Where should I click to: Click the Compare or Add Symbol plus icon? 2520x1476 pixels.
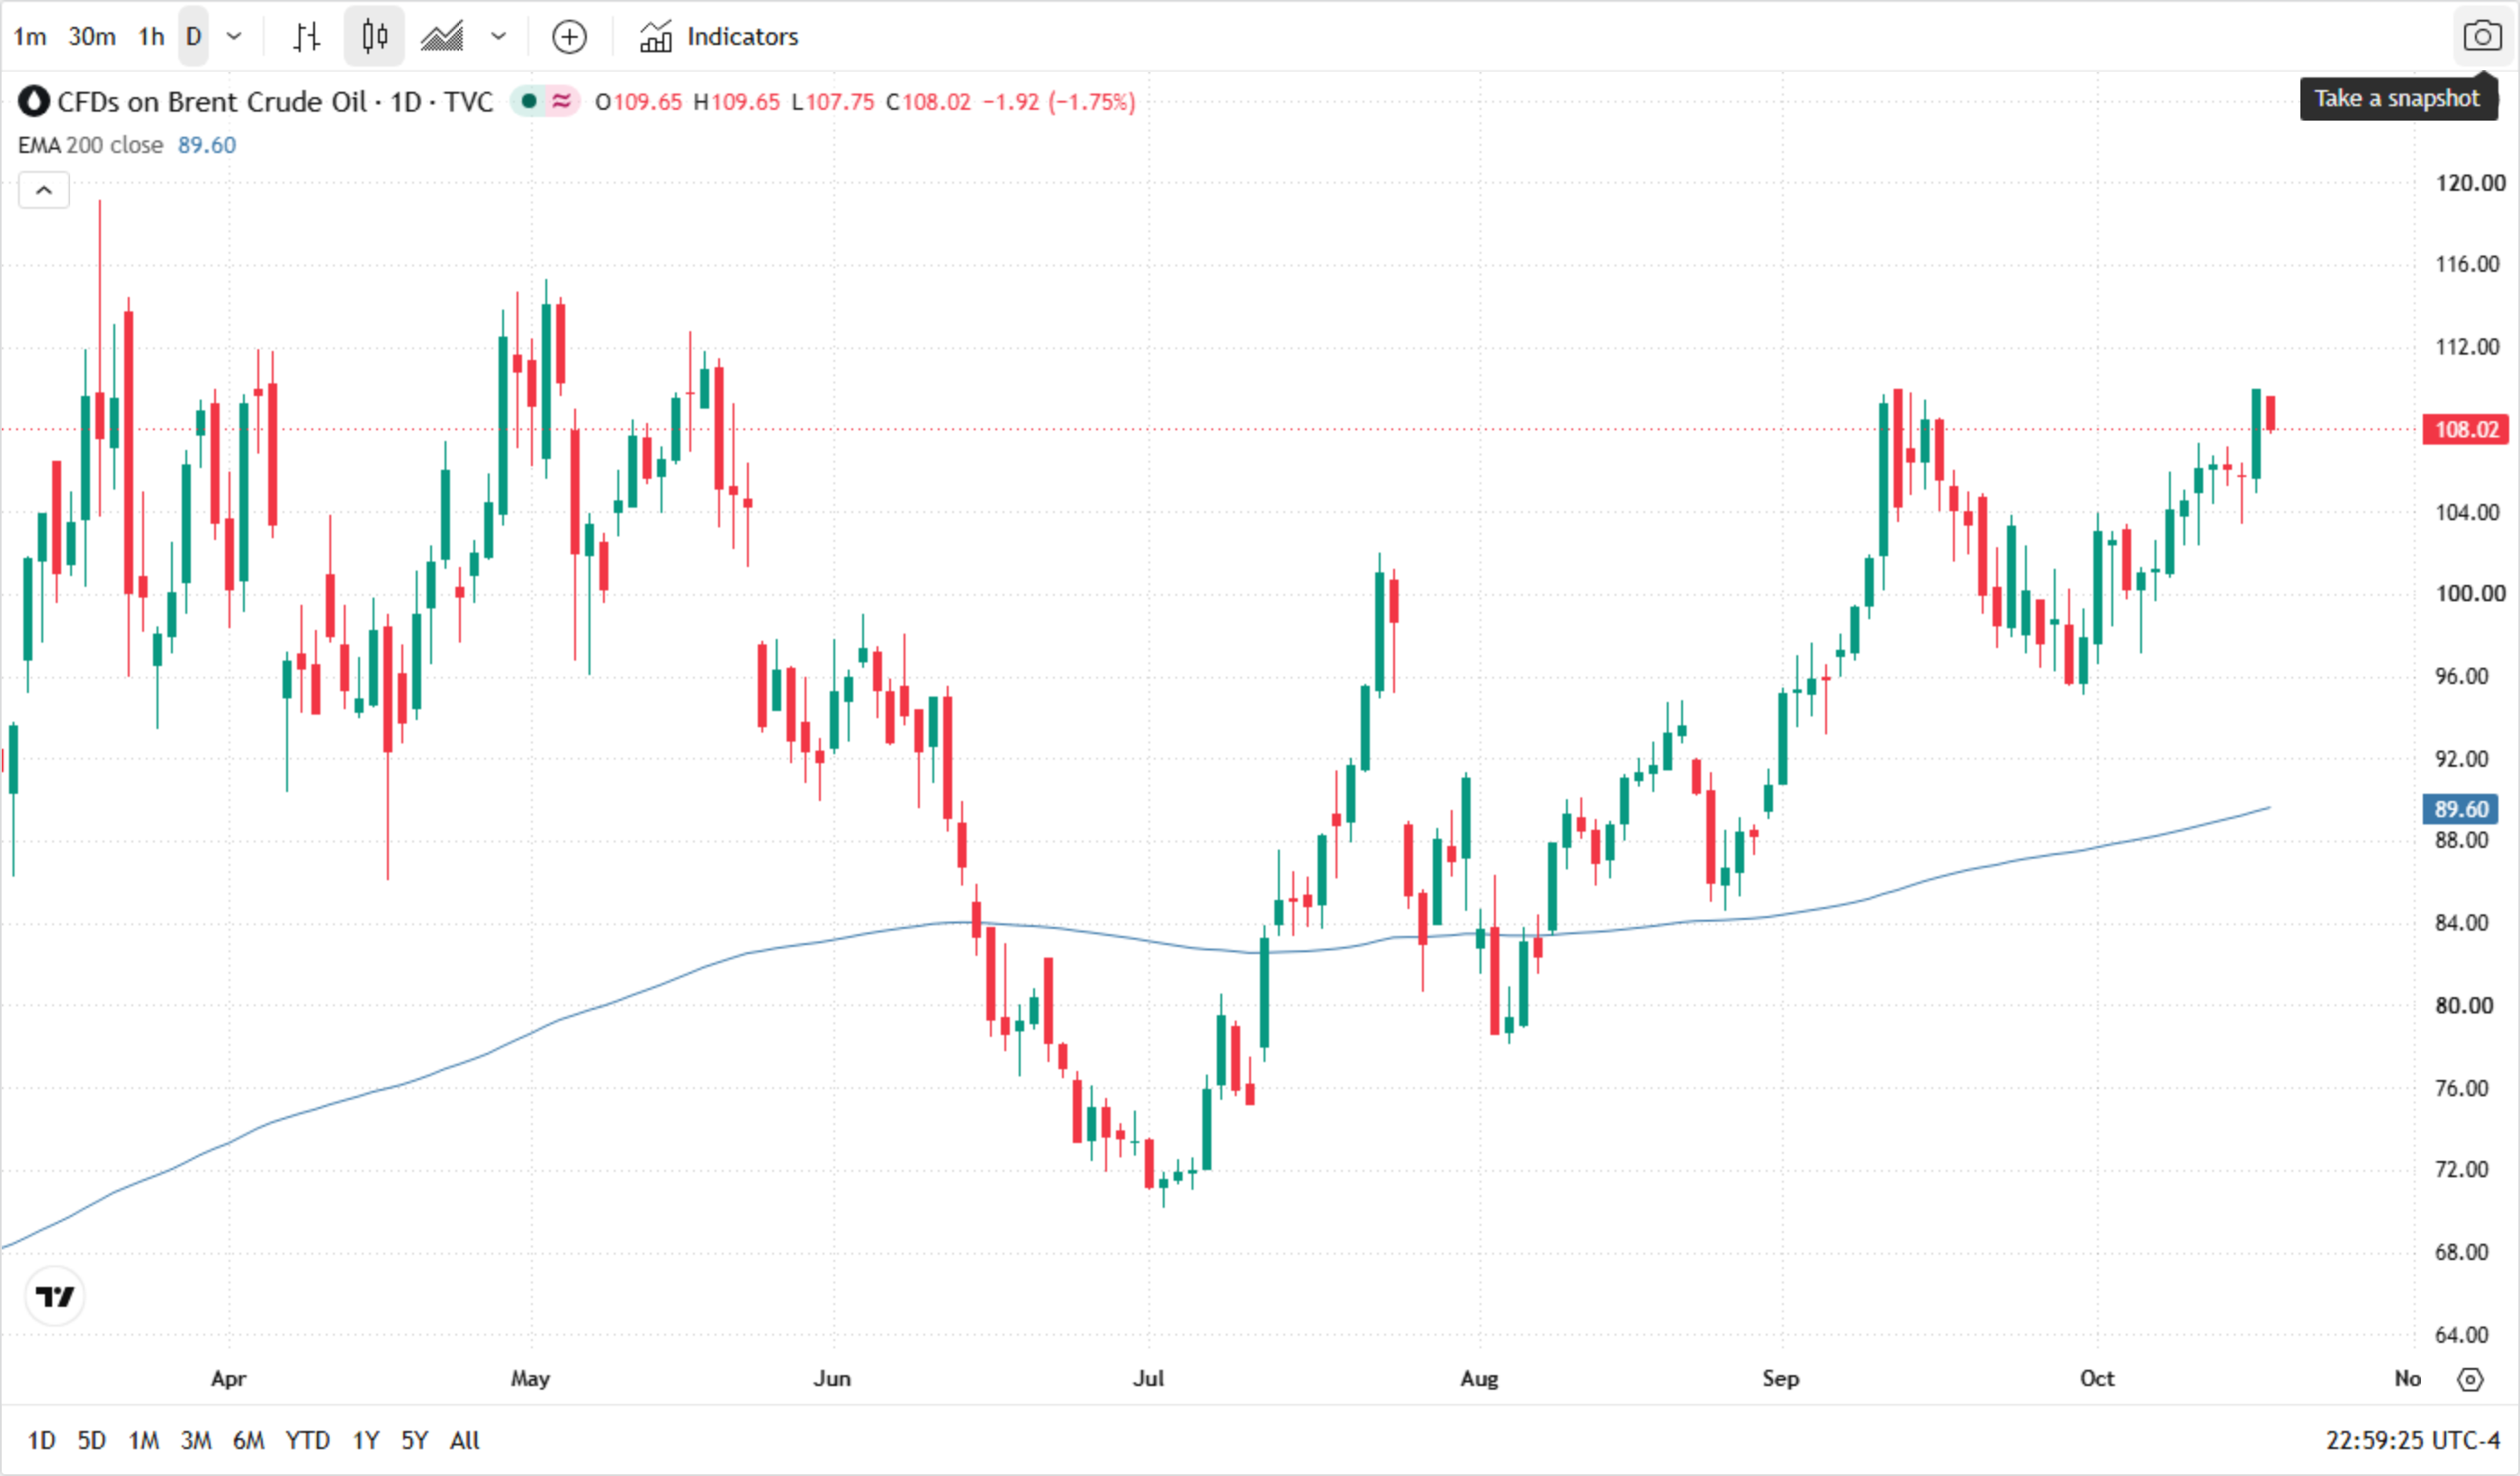point(569,37)
